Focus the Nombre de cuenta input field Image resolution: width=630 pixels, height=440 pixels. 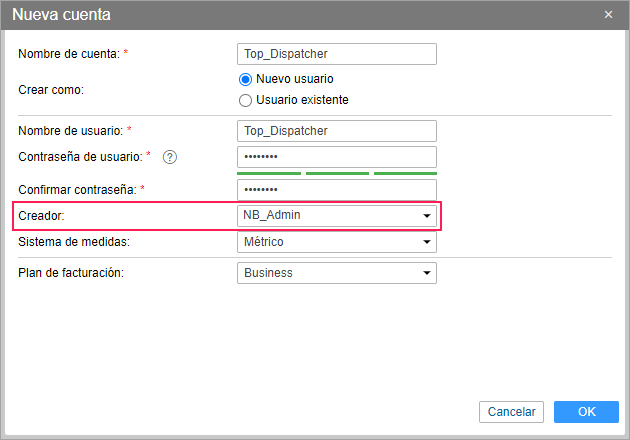[x=337, y=54]
